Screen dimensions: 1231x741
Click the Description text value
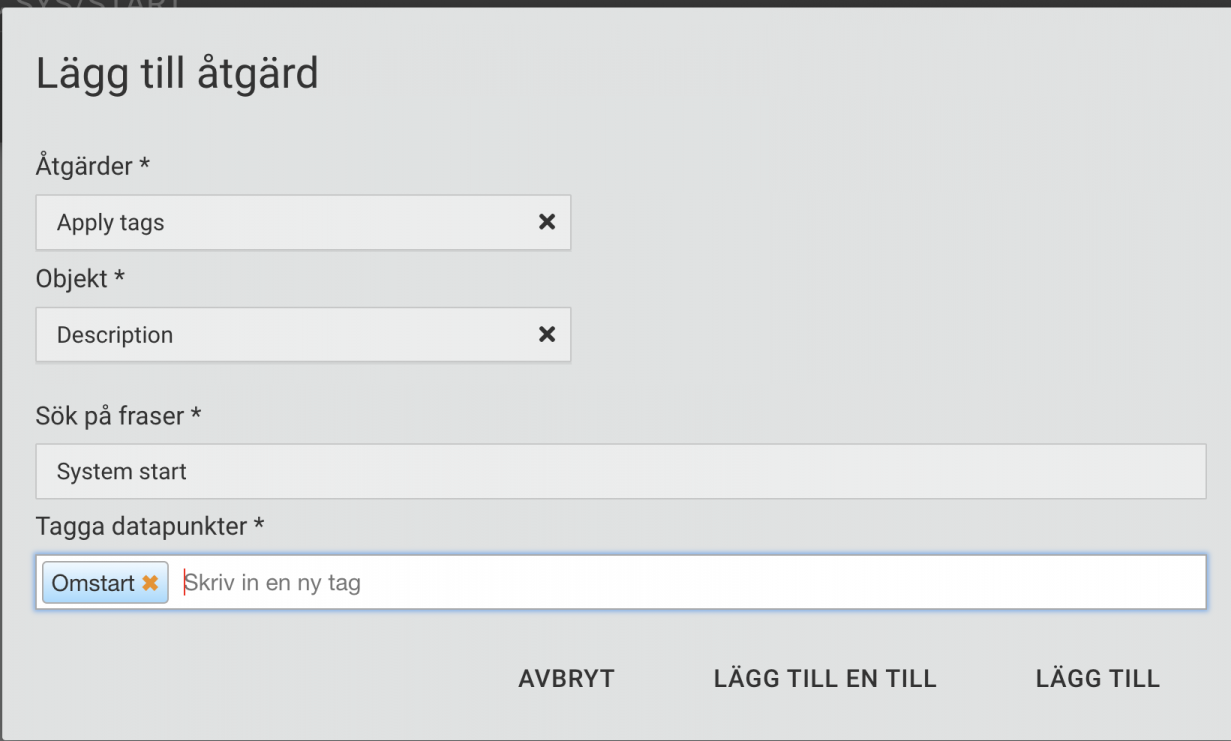click(115, 335)
